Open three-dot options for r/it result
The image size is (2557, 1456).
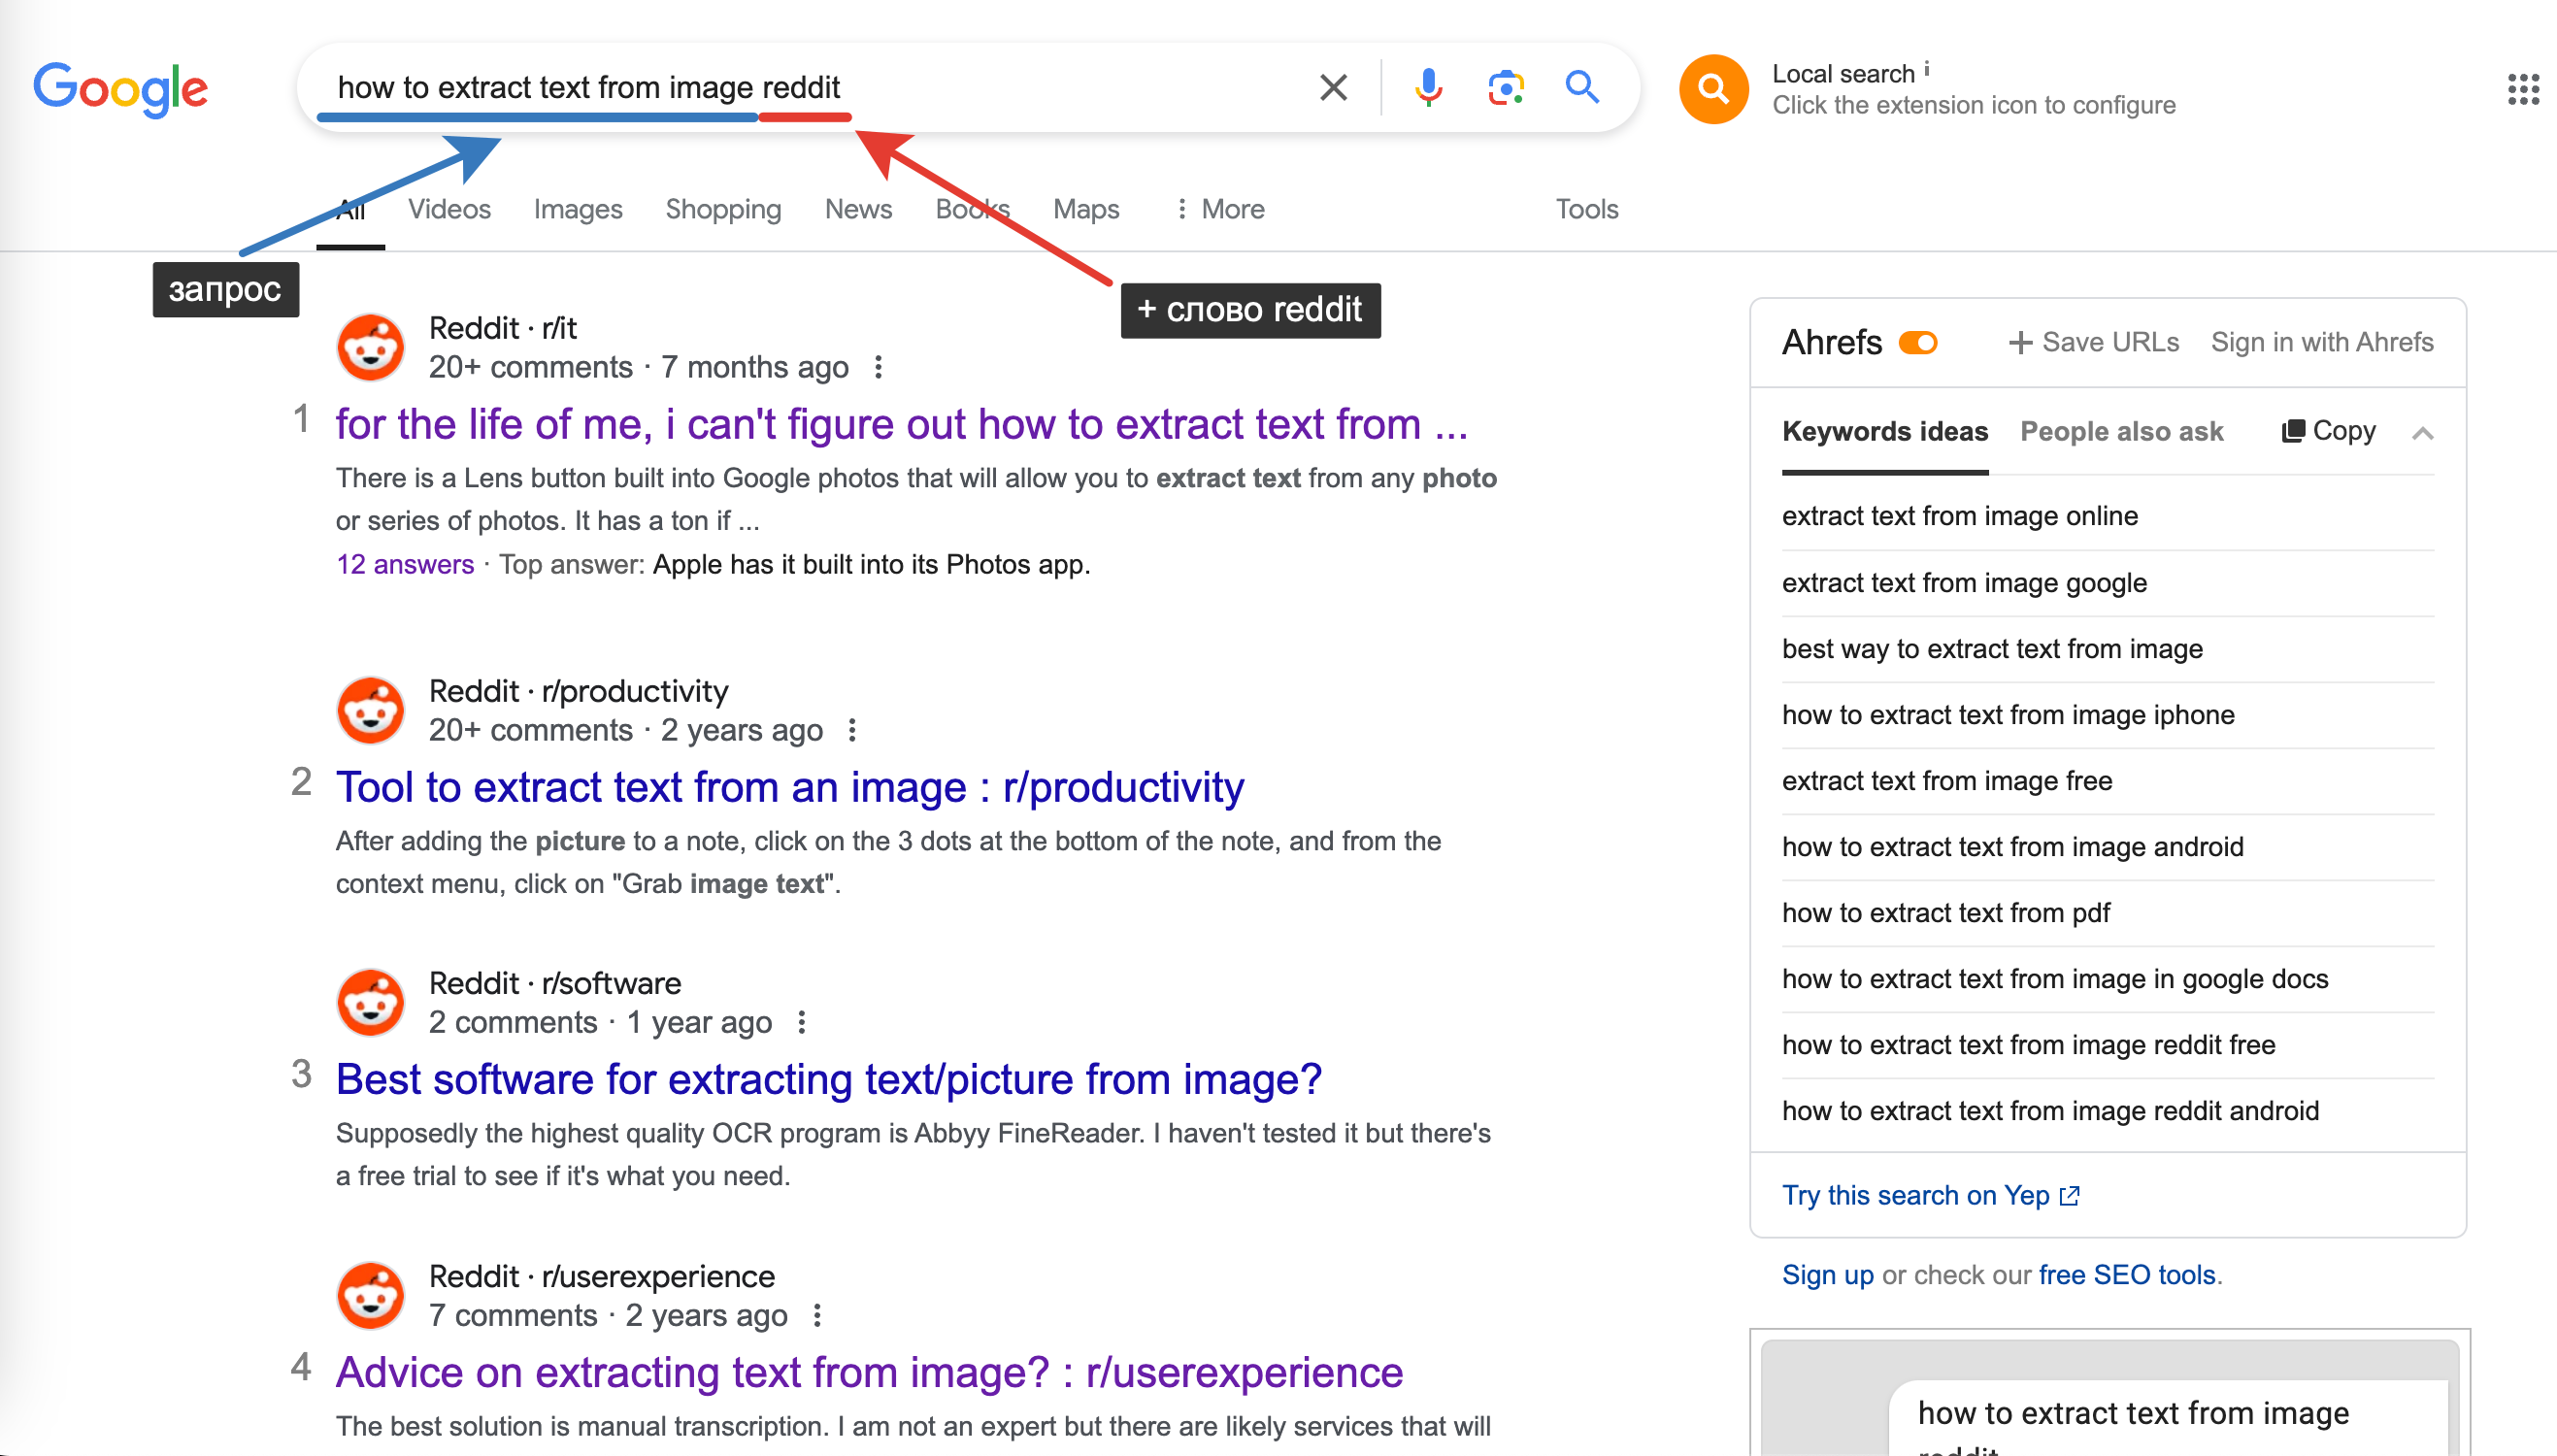coord(878,367)
